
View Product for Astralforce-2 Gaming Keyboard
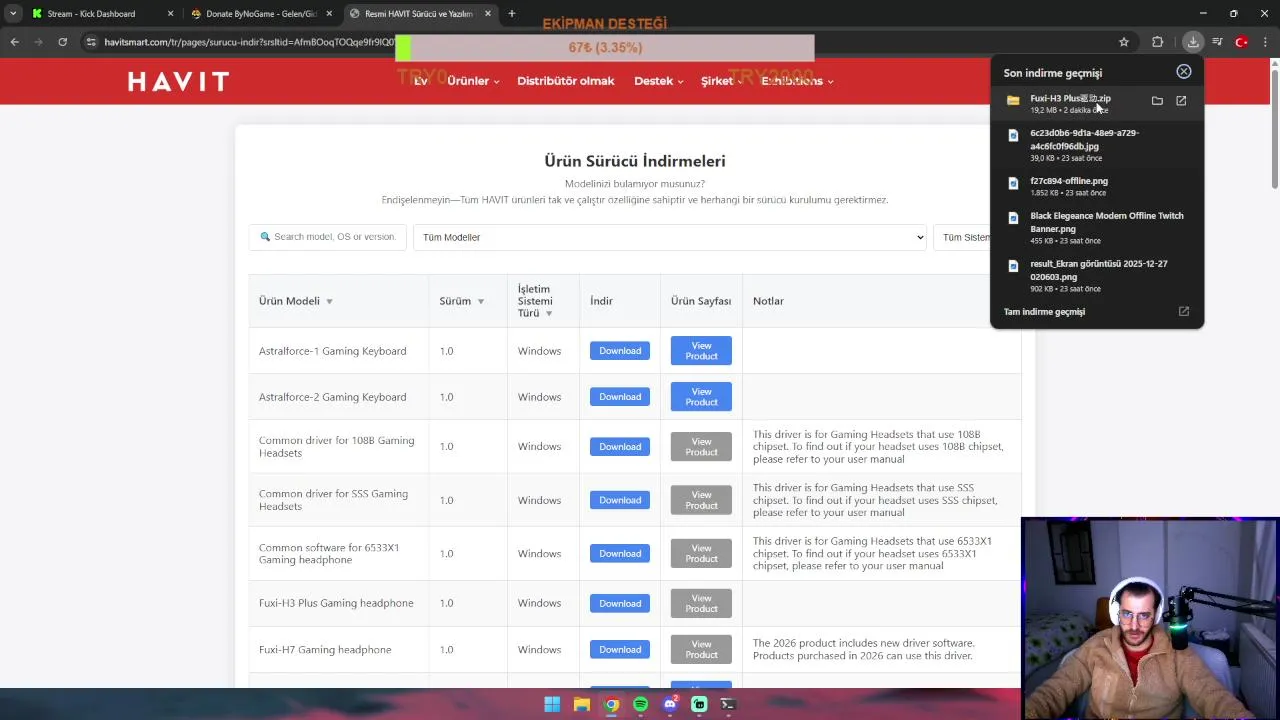[x=701, y=397]
